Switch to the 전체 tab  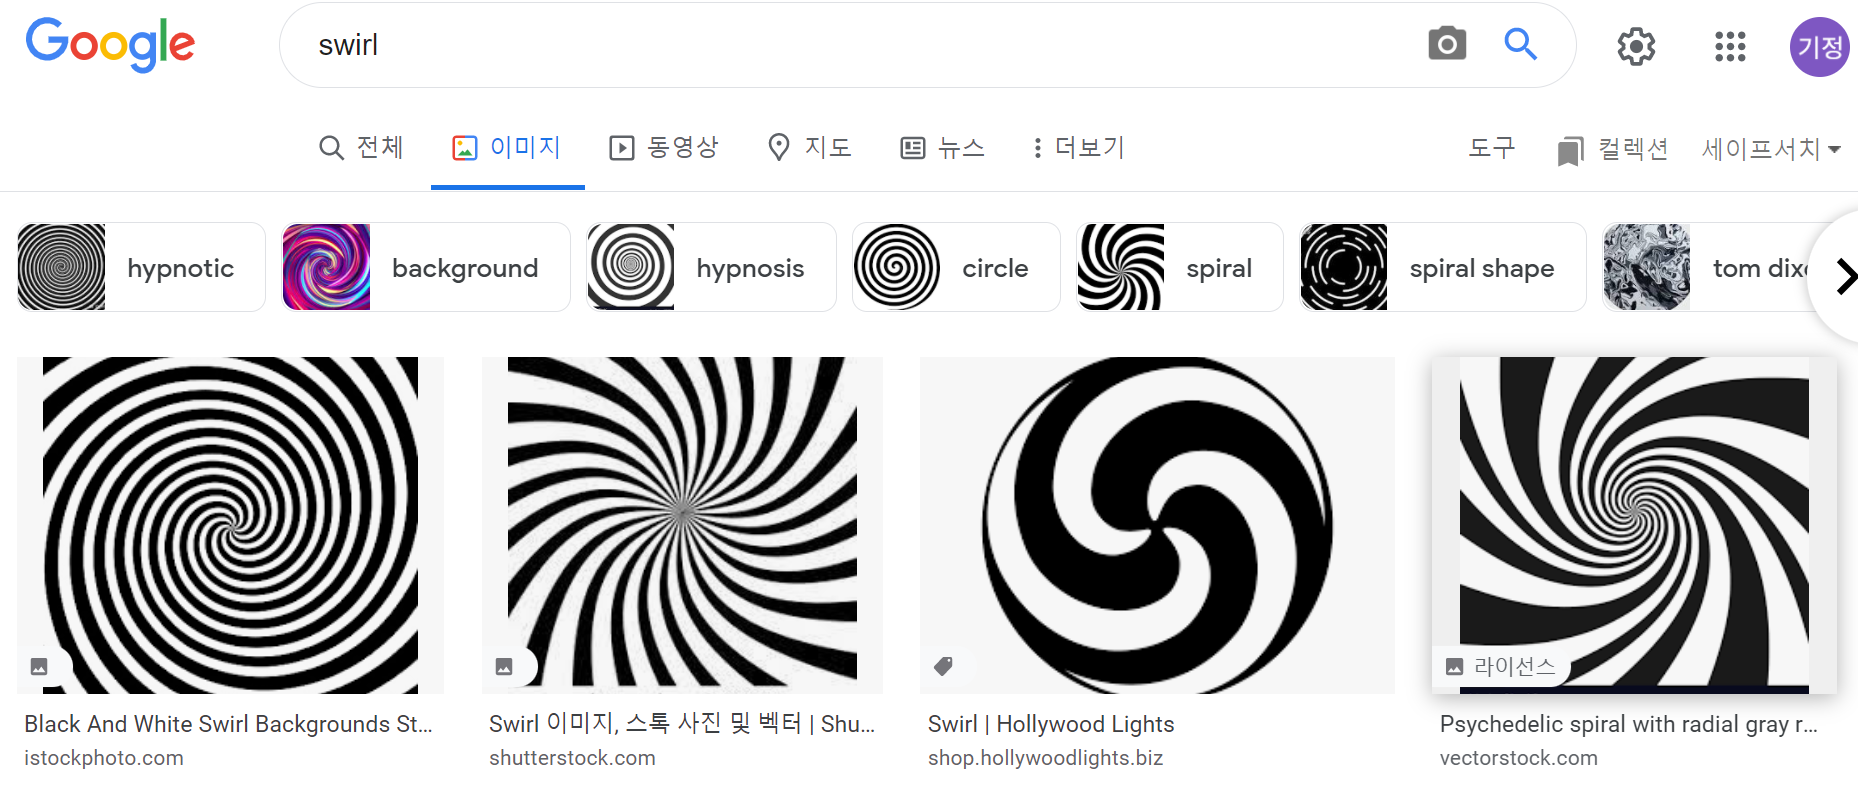361,148
